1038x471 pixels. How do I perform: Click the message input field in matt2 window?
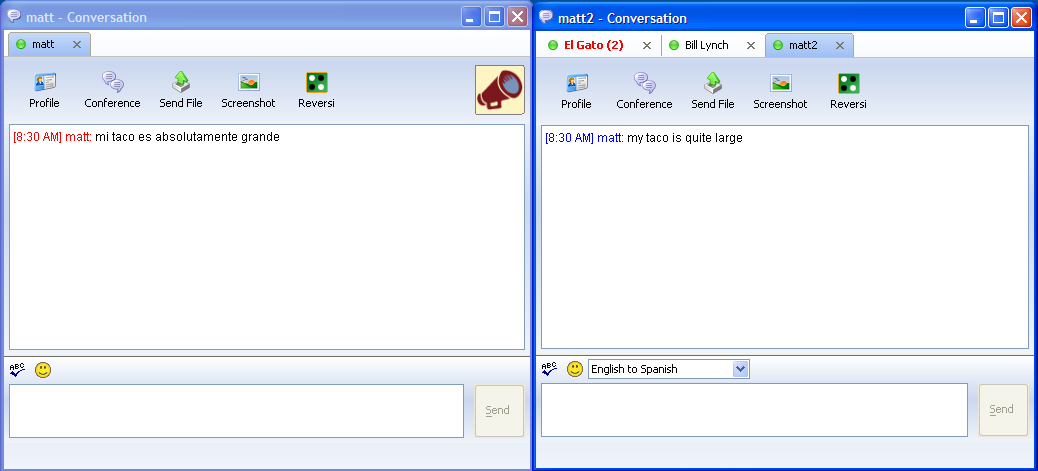[755, 410]
